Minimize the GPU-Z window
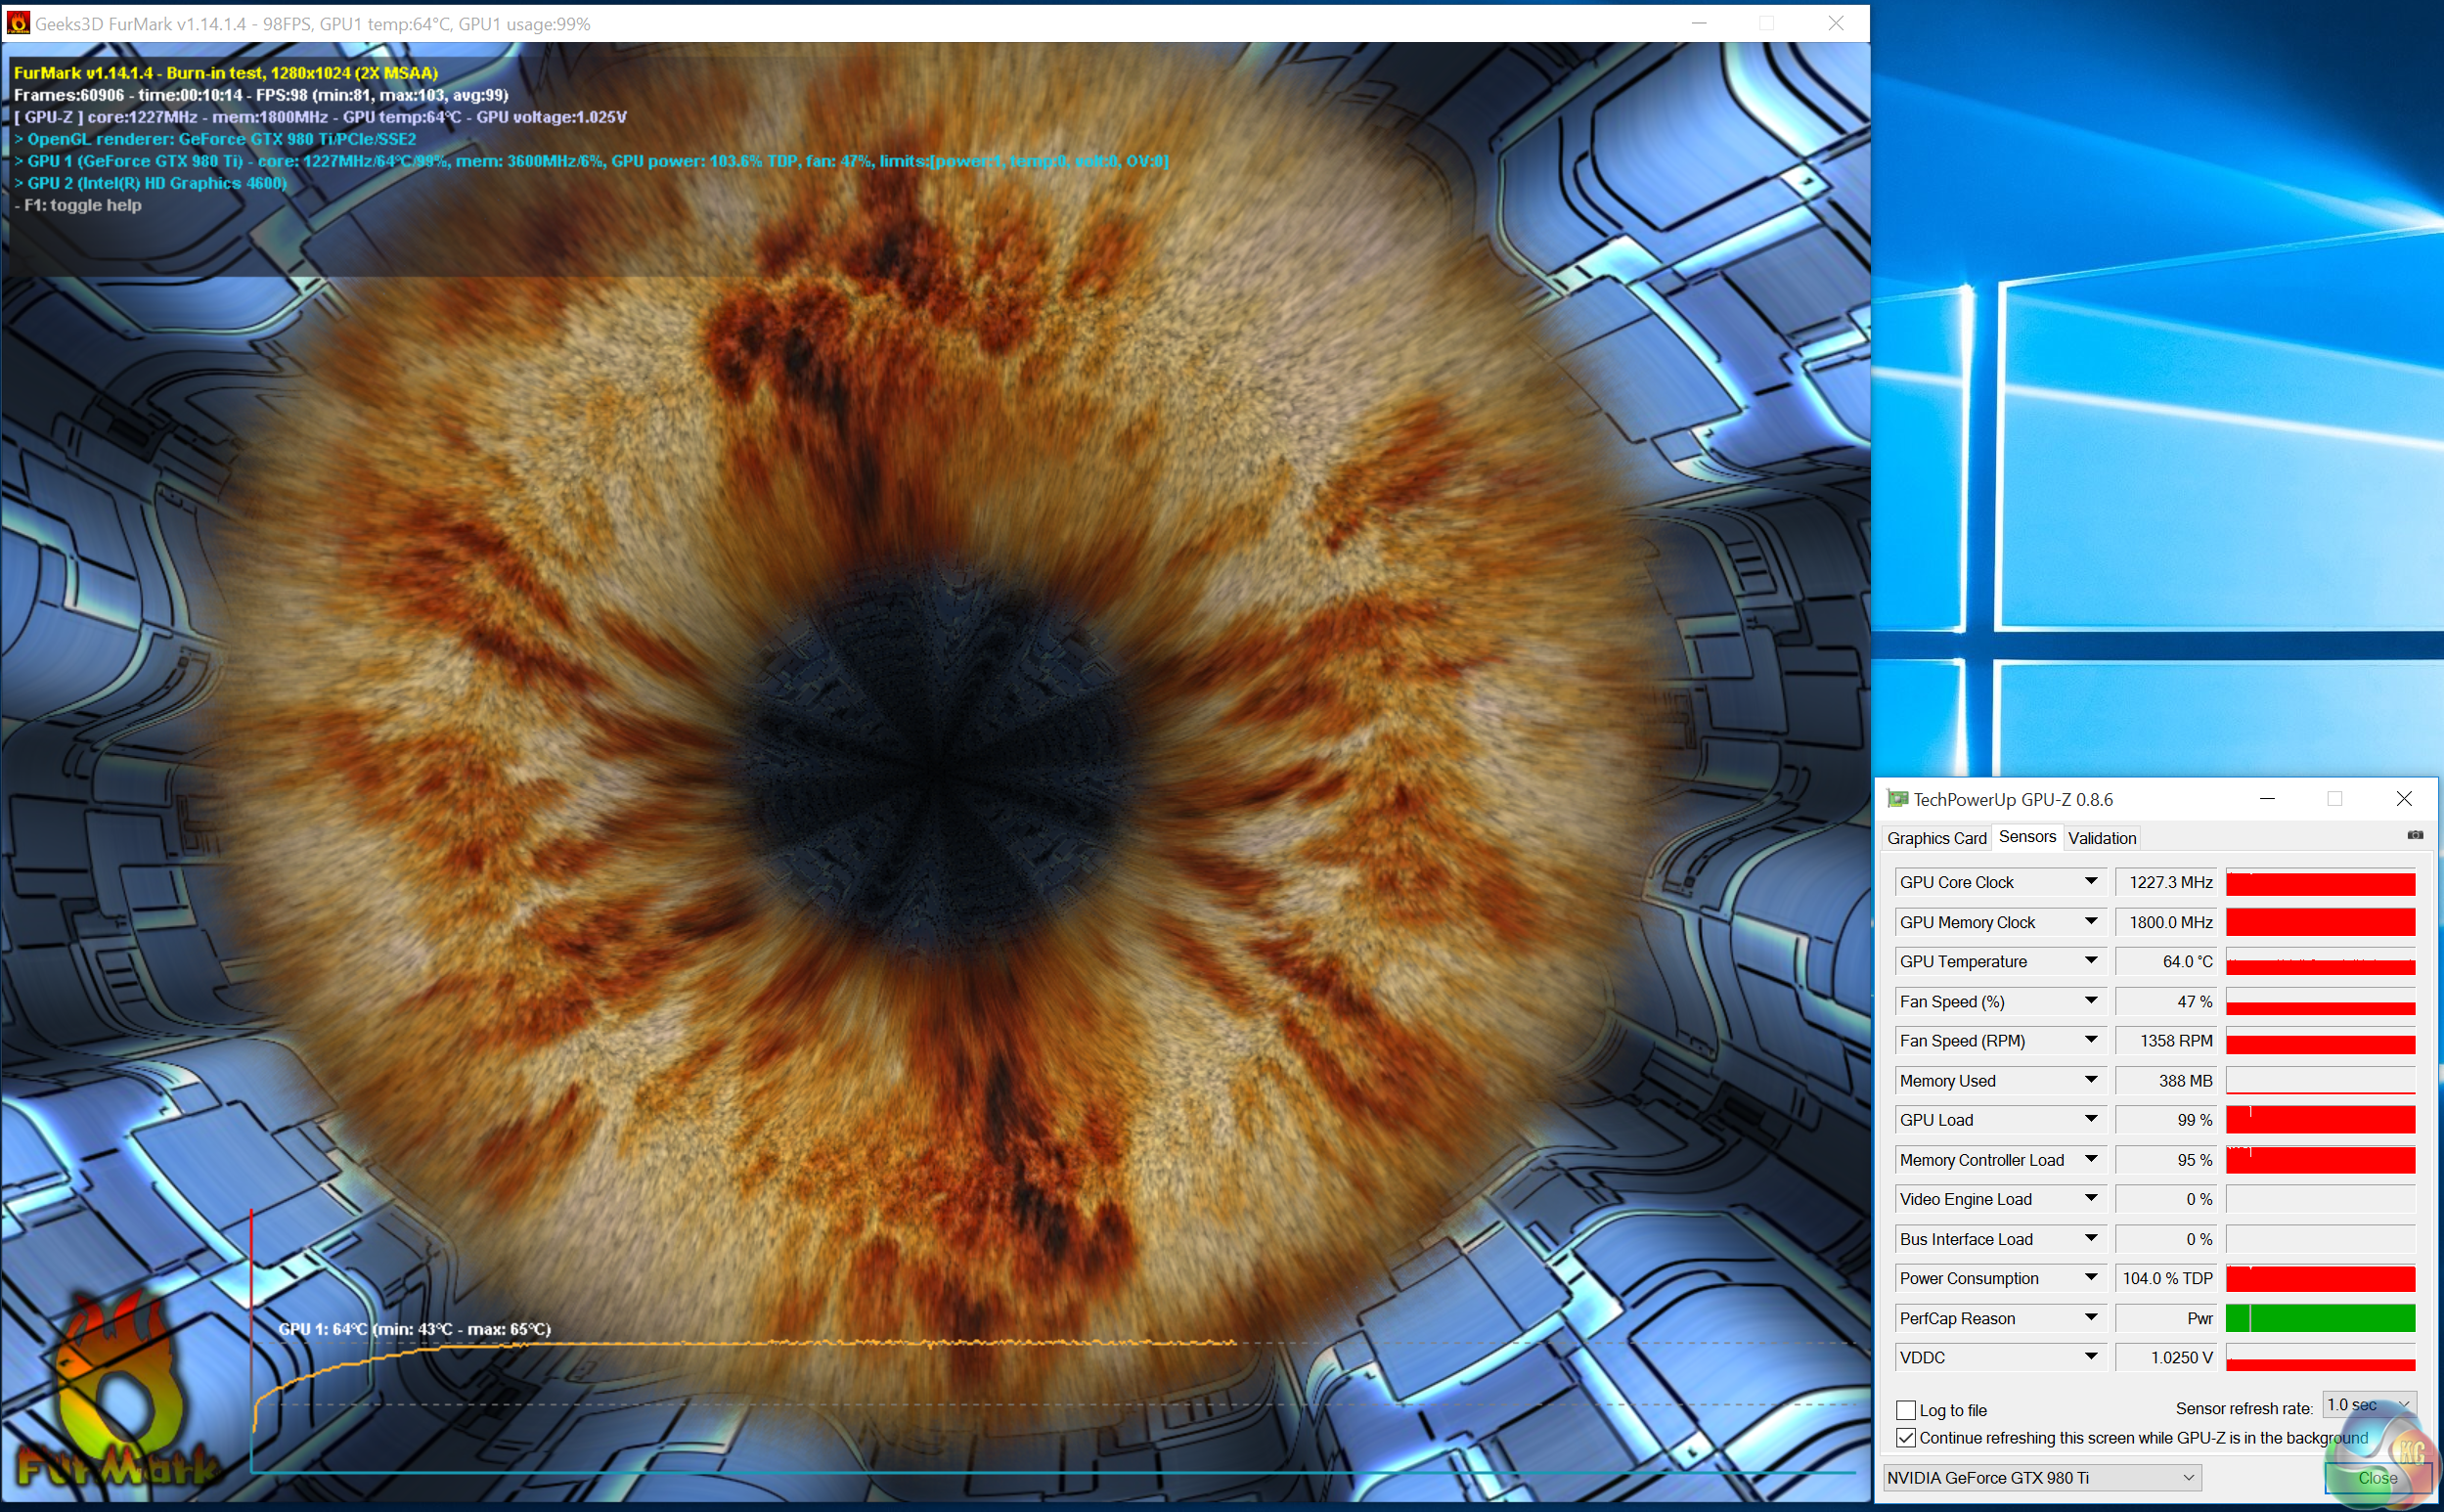2444x1512 pixels. (2267, 799)
